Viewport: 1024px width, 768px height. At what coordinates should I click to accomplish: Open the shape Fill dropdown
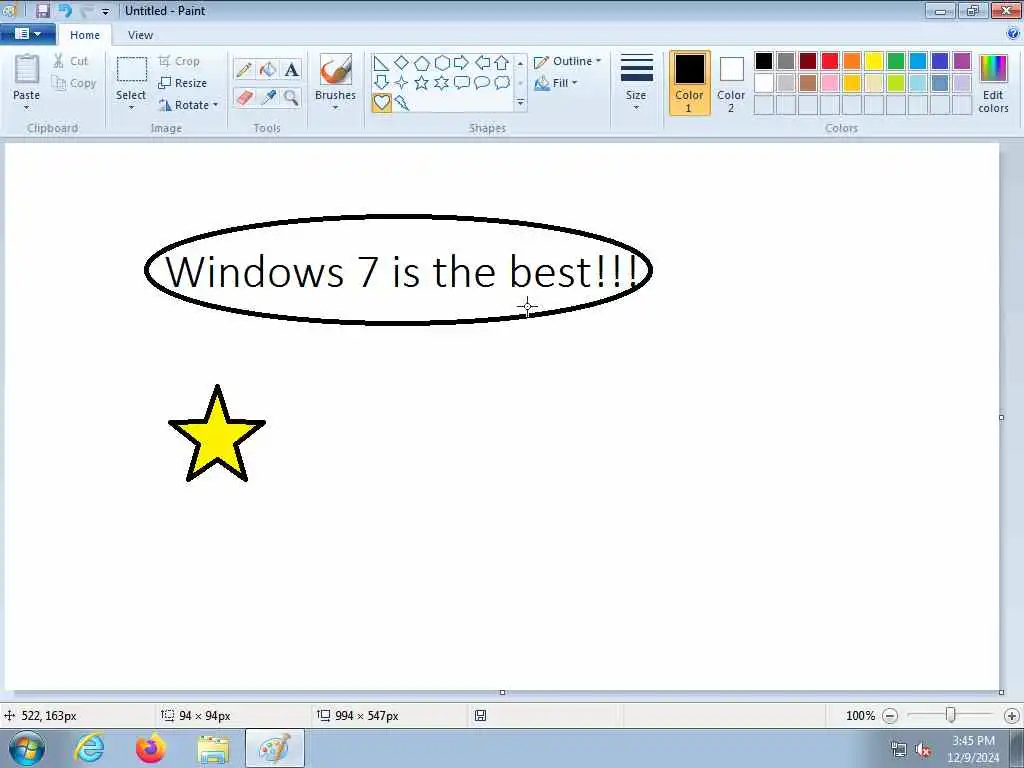point(556,83)
